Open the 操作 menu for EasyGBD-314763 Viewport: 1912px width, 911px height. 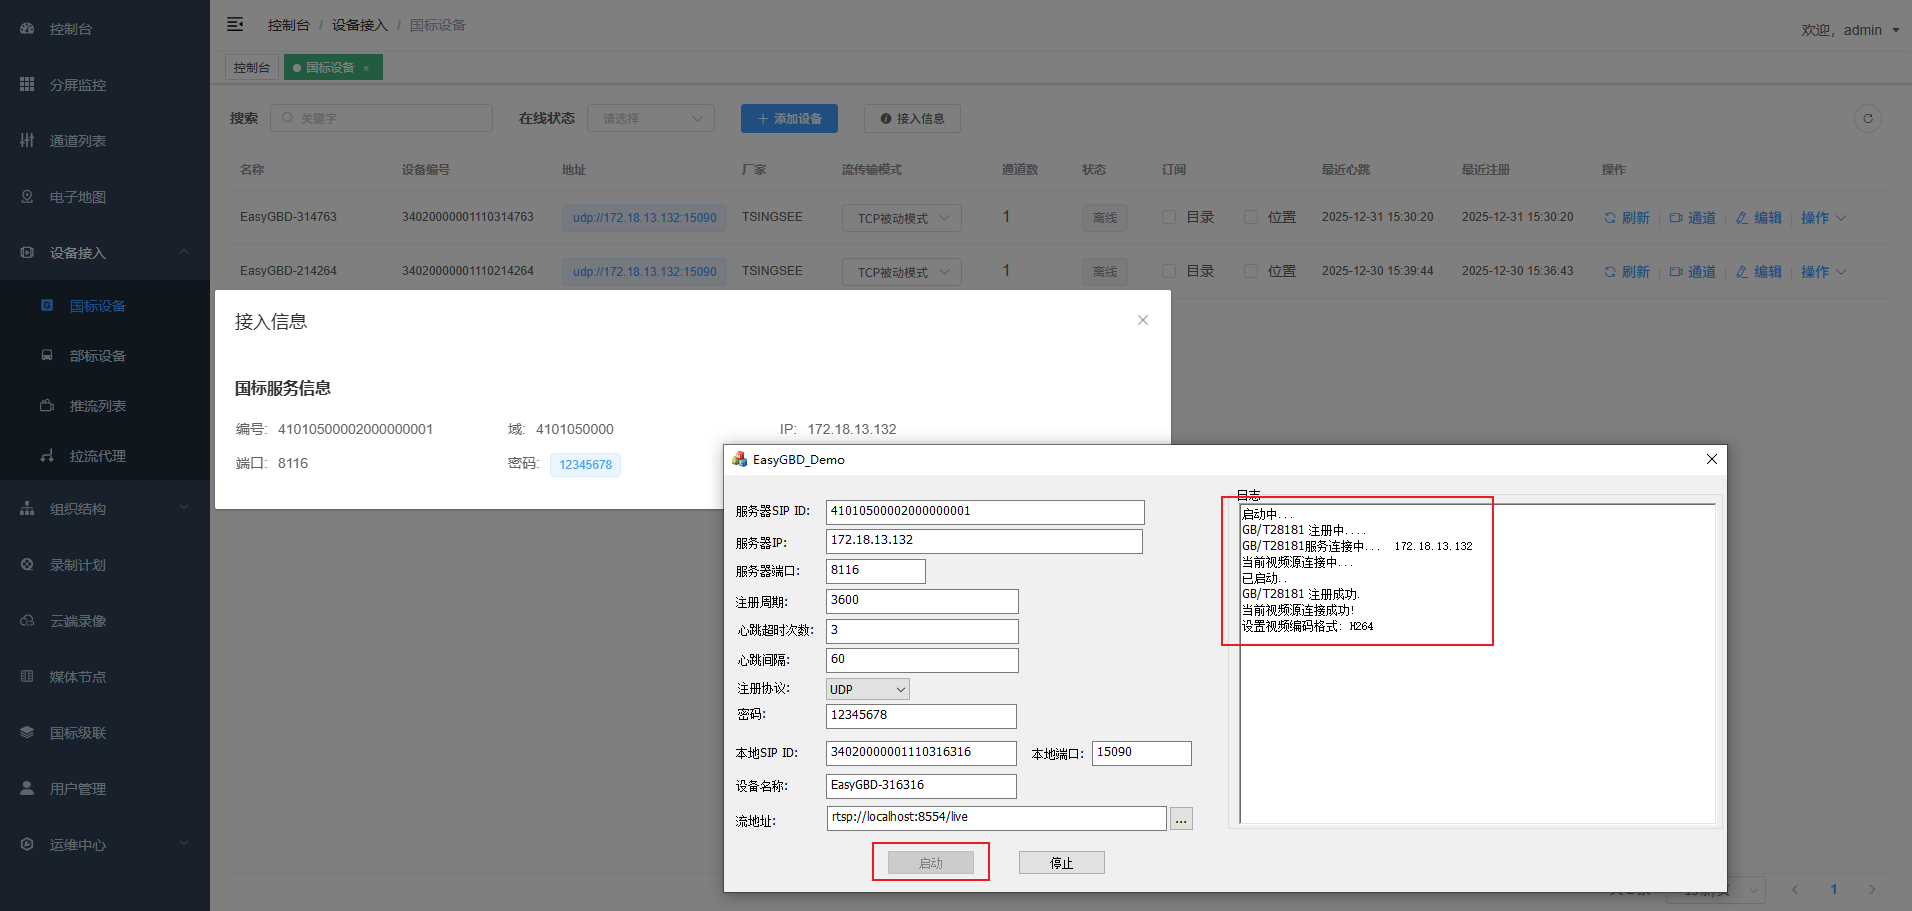[x=1823, y=218]
